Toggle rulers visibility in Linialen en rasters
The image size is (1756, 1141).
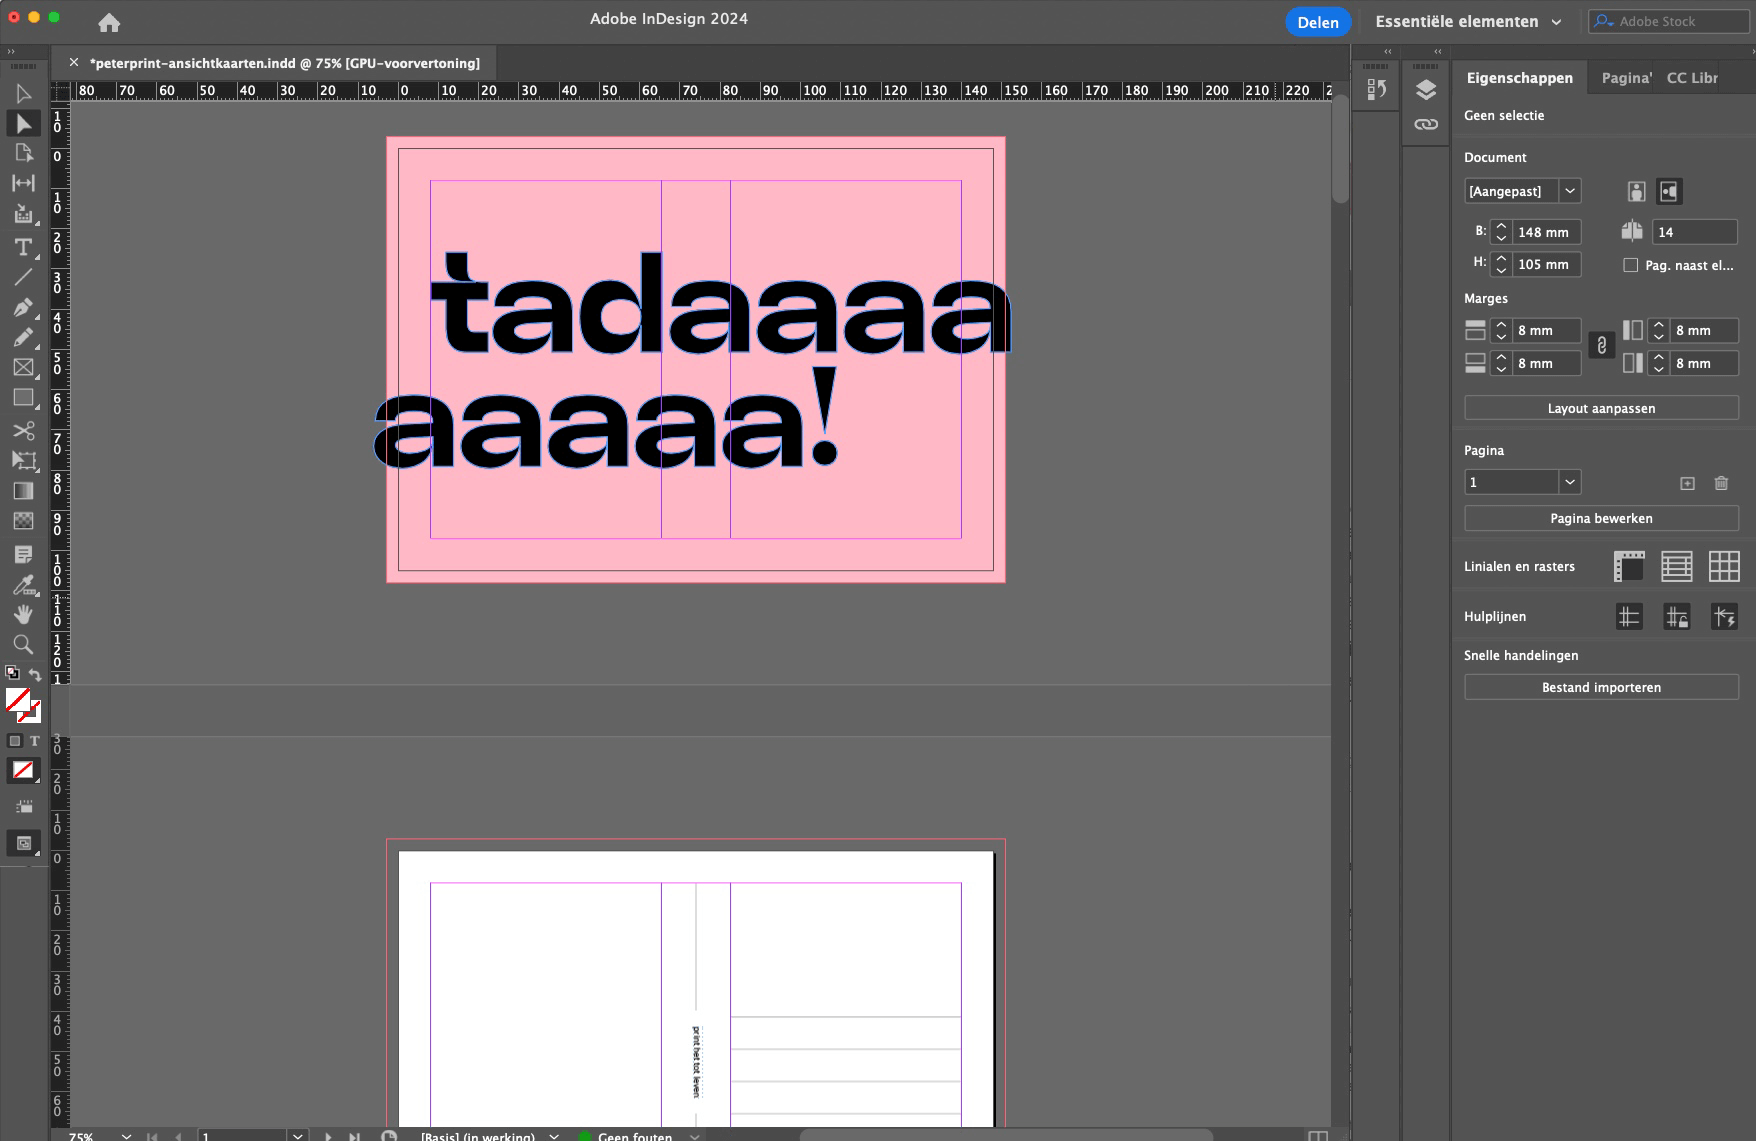click(1629, 566)
